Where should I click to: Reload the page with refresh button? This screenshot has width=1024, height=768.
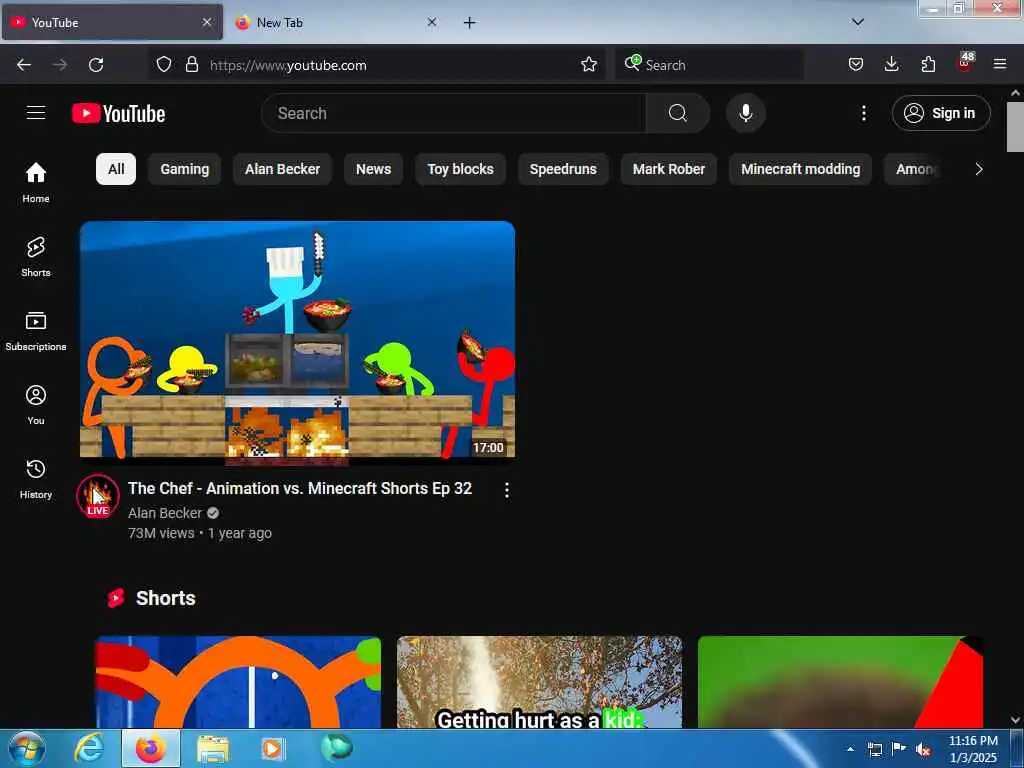96,65
